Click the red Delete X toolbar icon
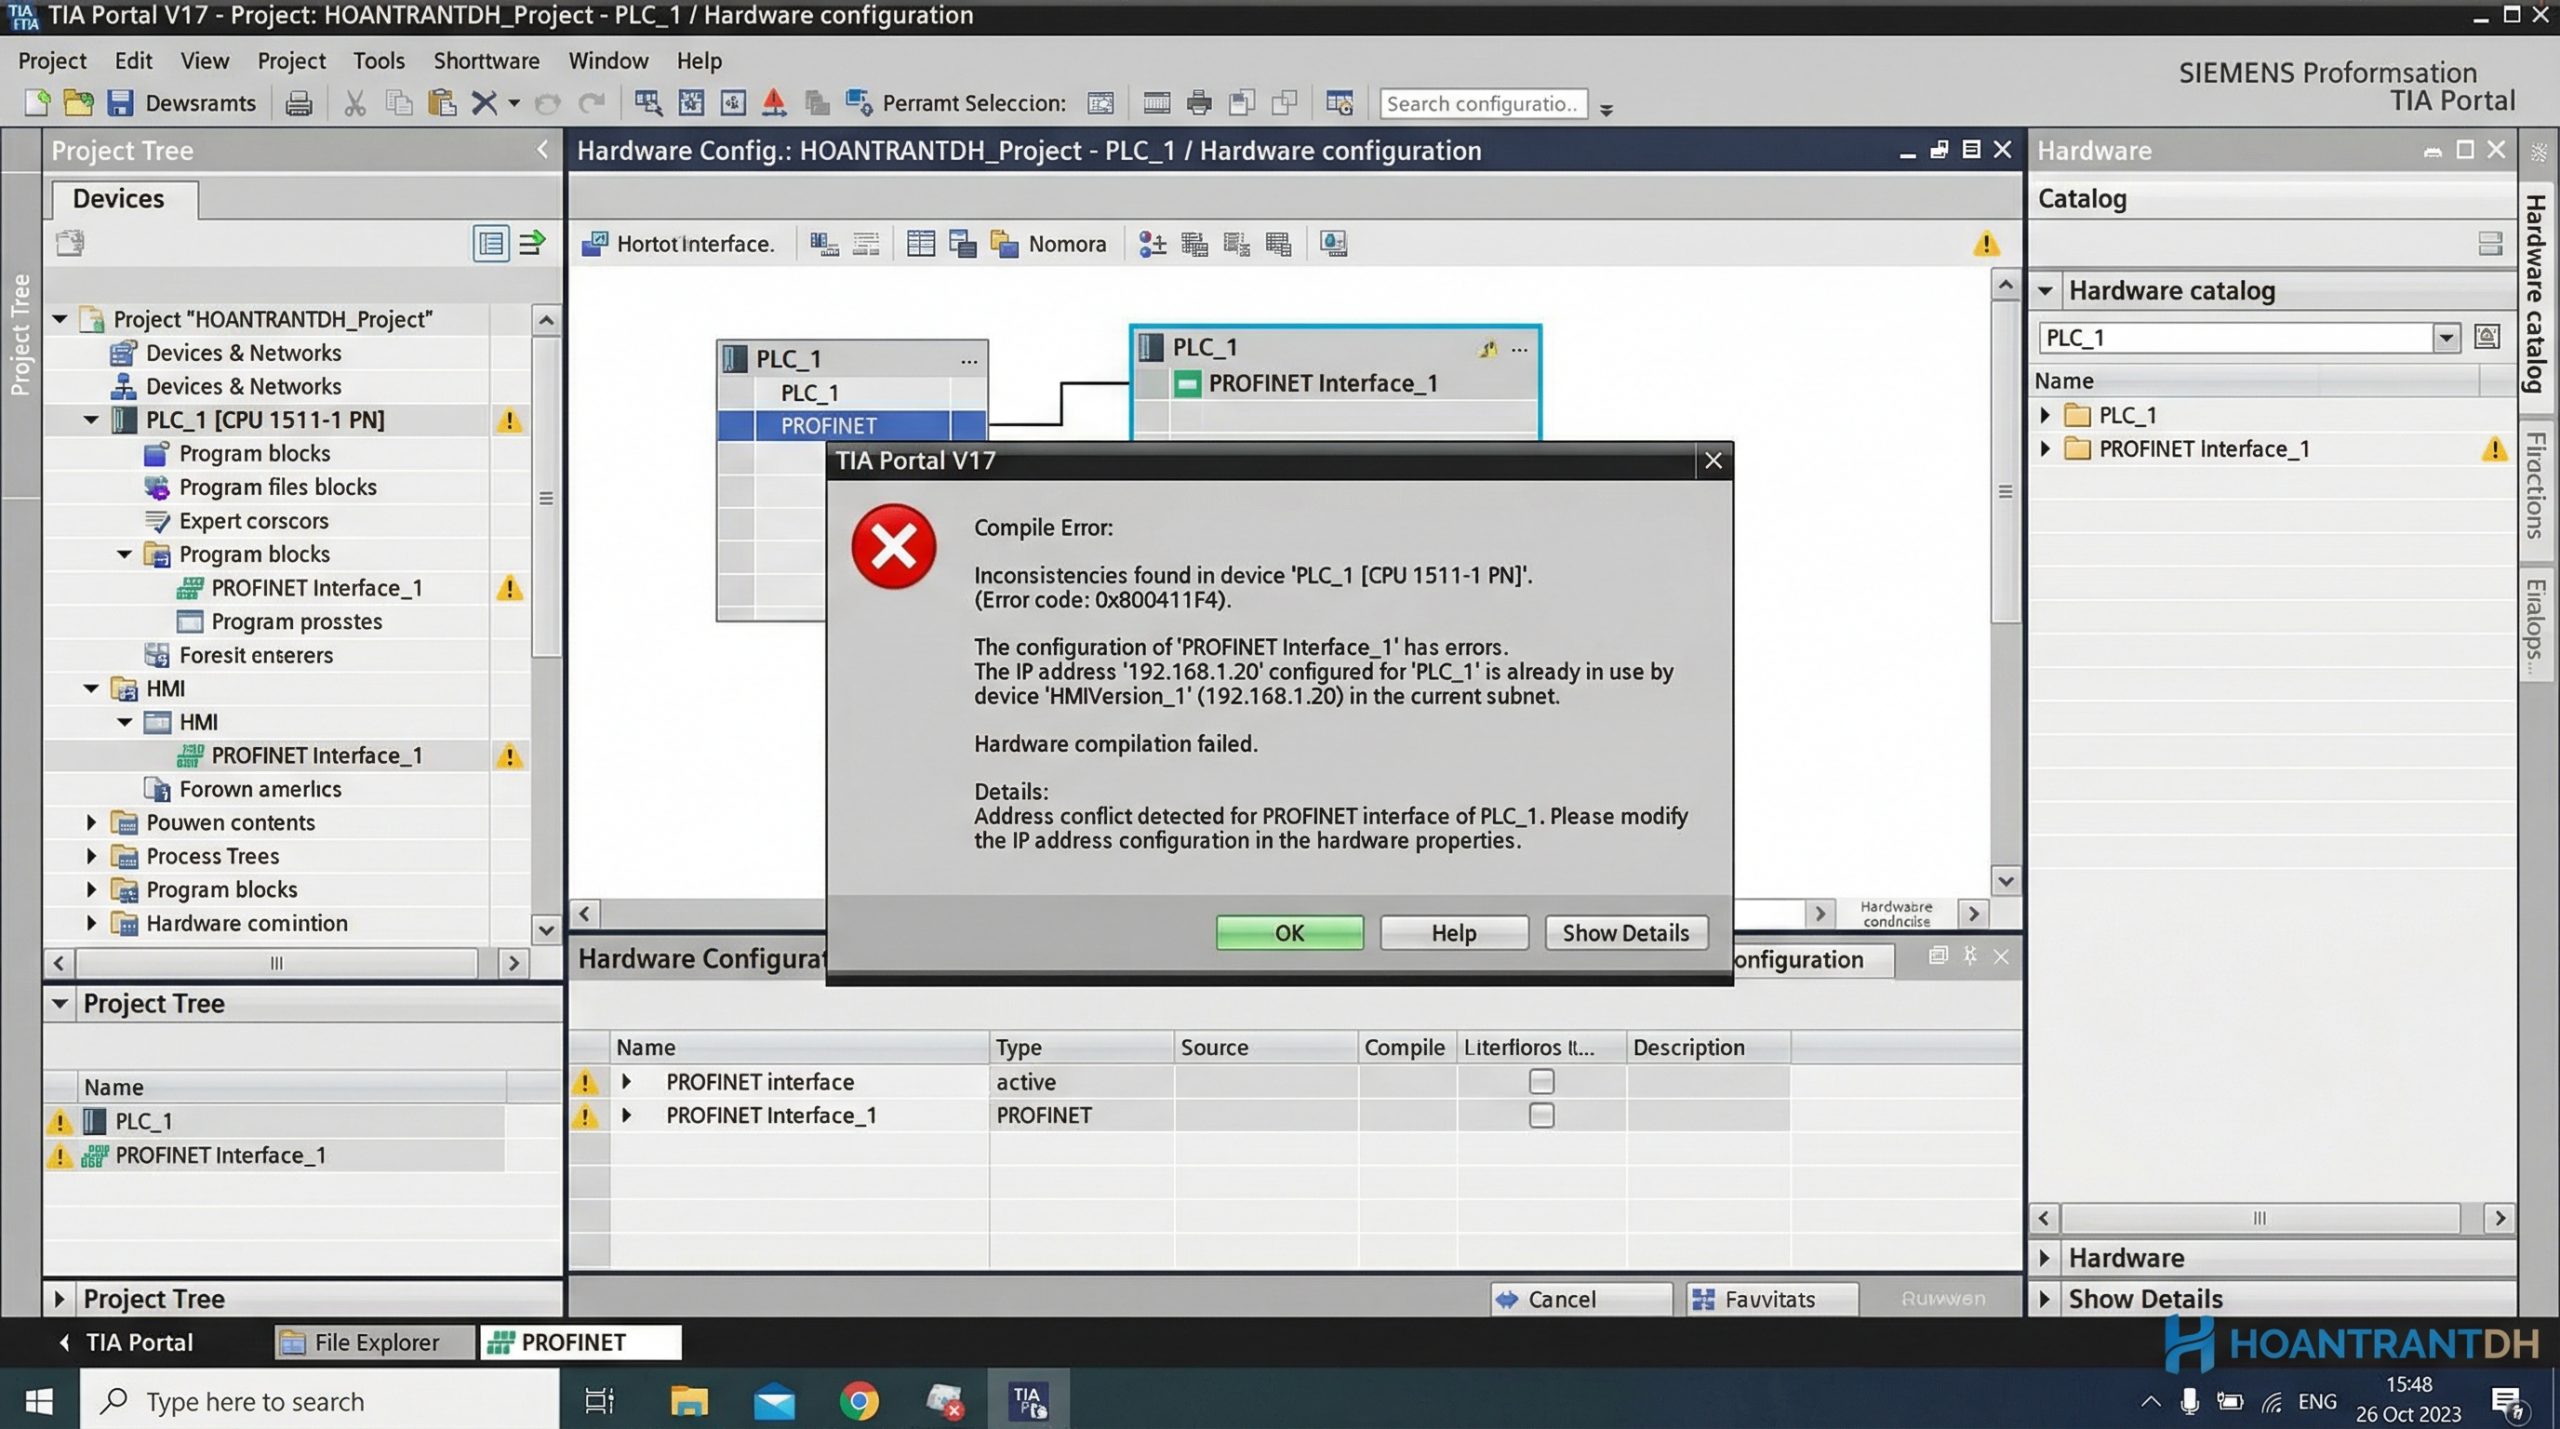This screenshot has width=2560, height=1429. tap(484, 103)
